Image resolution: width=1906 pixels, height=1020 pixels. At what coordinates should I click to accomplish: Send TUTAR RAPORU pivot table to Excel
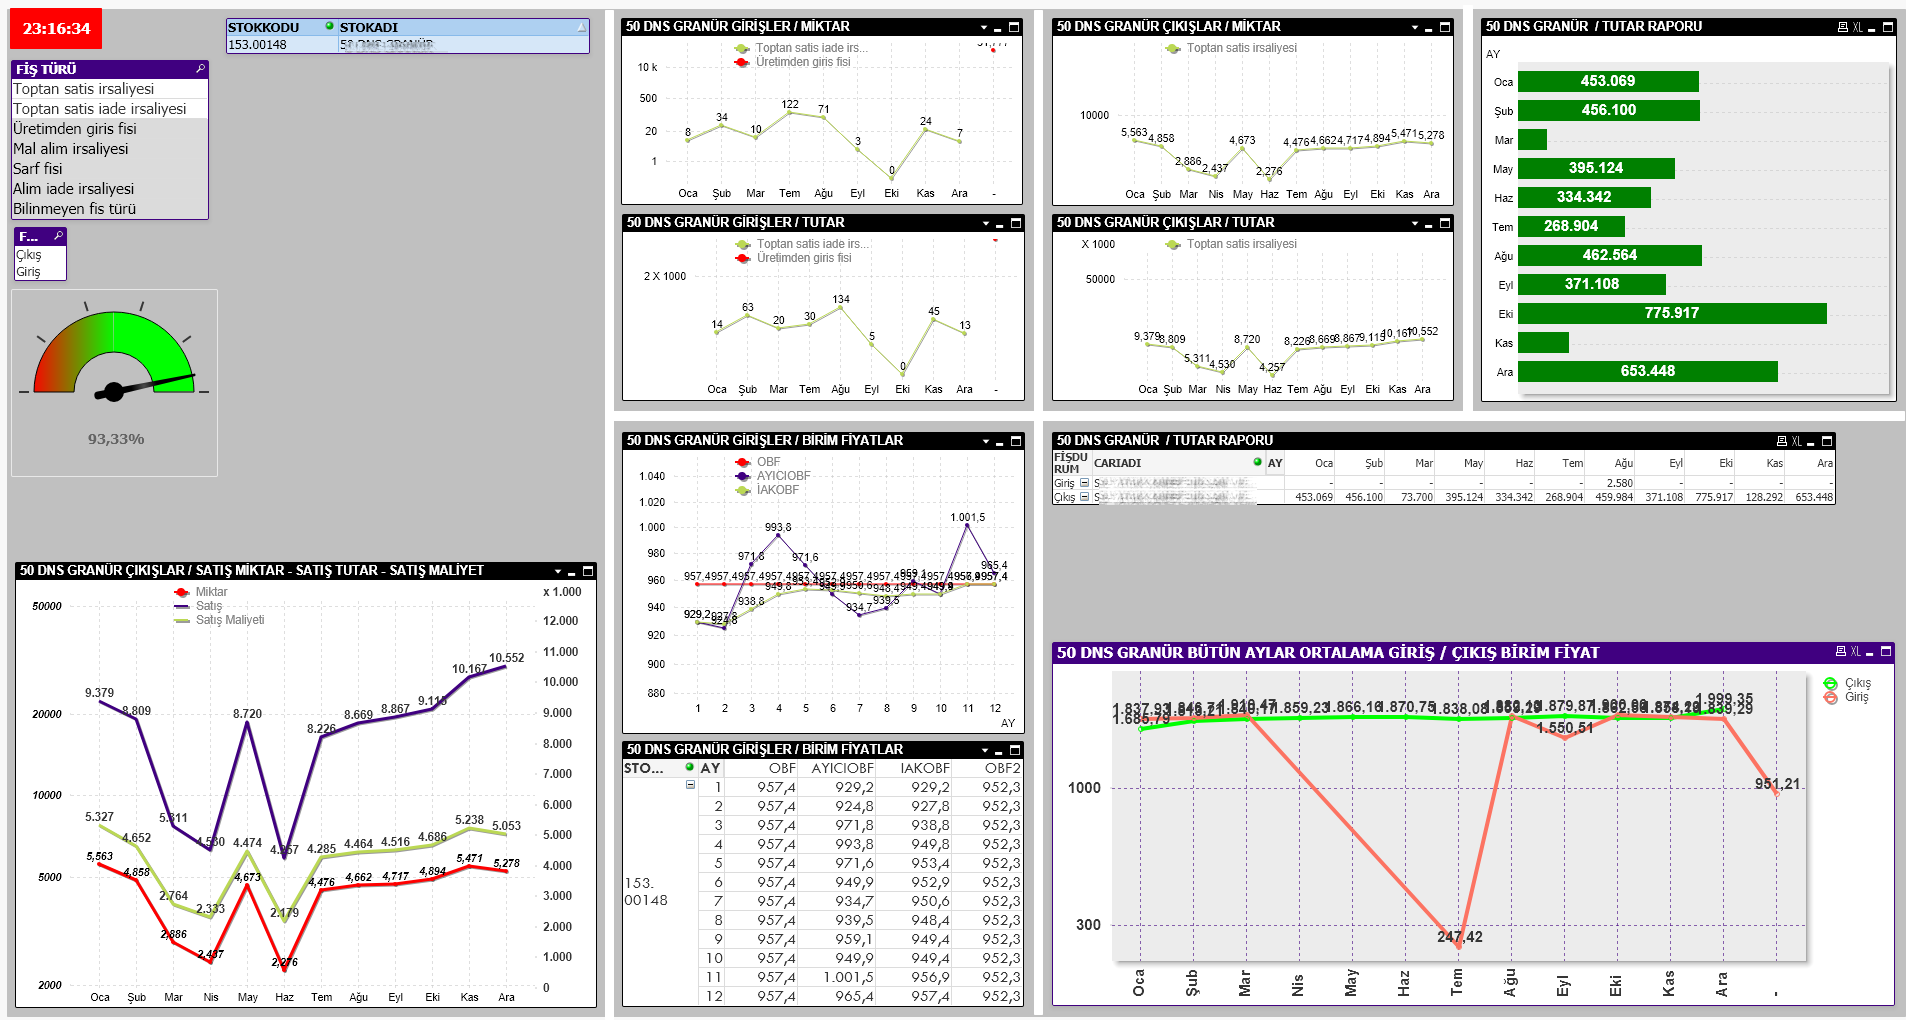[1796, 441]
